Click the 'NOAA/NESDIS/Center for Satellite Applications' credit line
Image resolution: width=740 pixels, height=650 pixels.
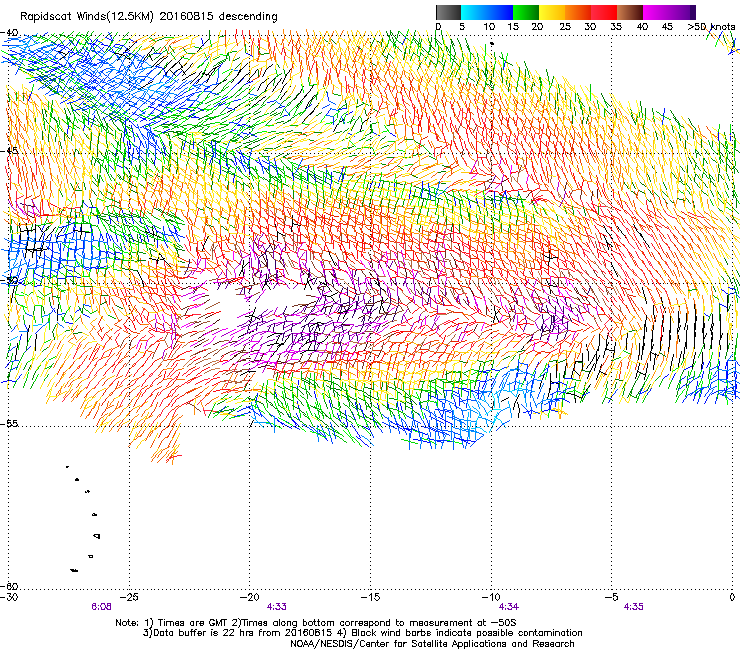click(x=432, y=644)
